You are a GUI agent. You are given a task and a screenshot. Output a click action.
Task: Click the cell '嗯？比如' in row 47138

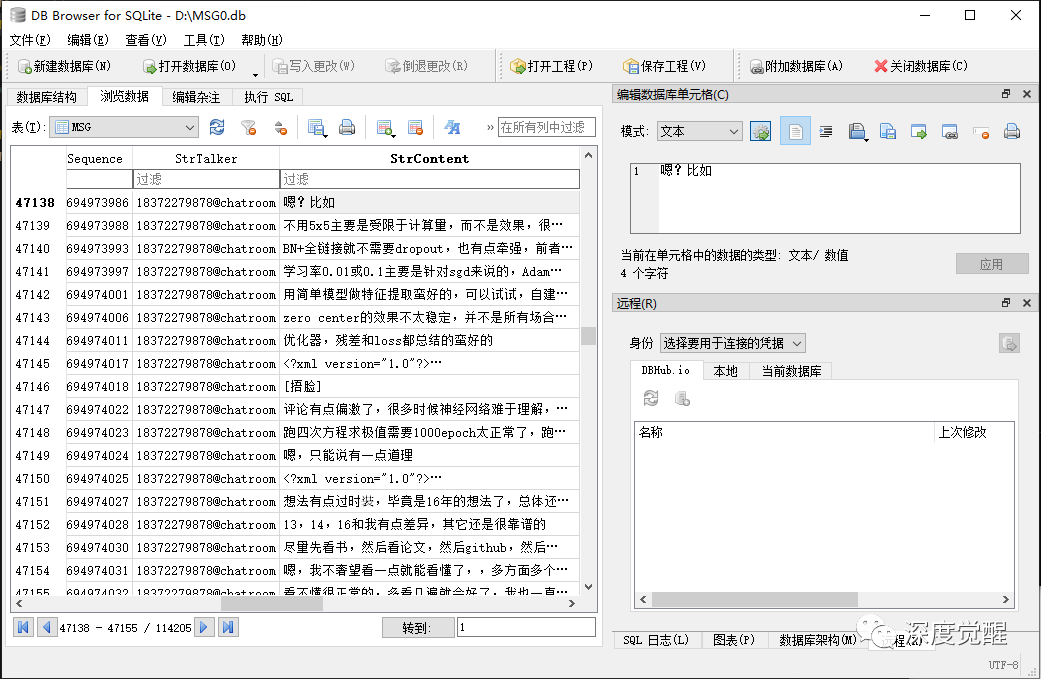click(x=430, y=202)
